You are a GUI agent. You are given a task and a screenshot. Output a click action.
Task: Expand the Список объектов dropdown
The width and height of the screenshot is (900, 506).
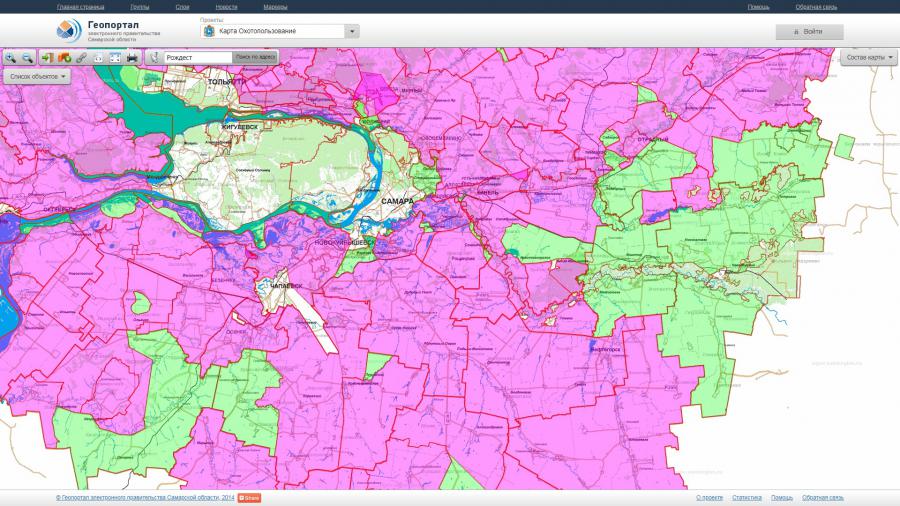tap(38, 76)
